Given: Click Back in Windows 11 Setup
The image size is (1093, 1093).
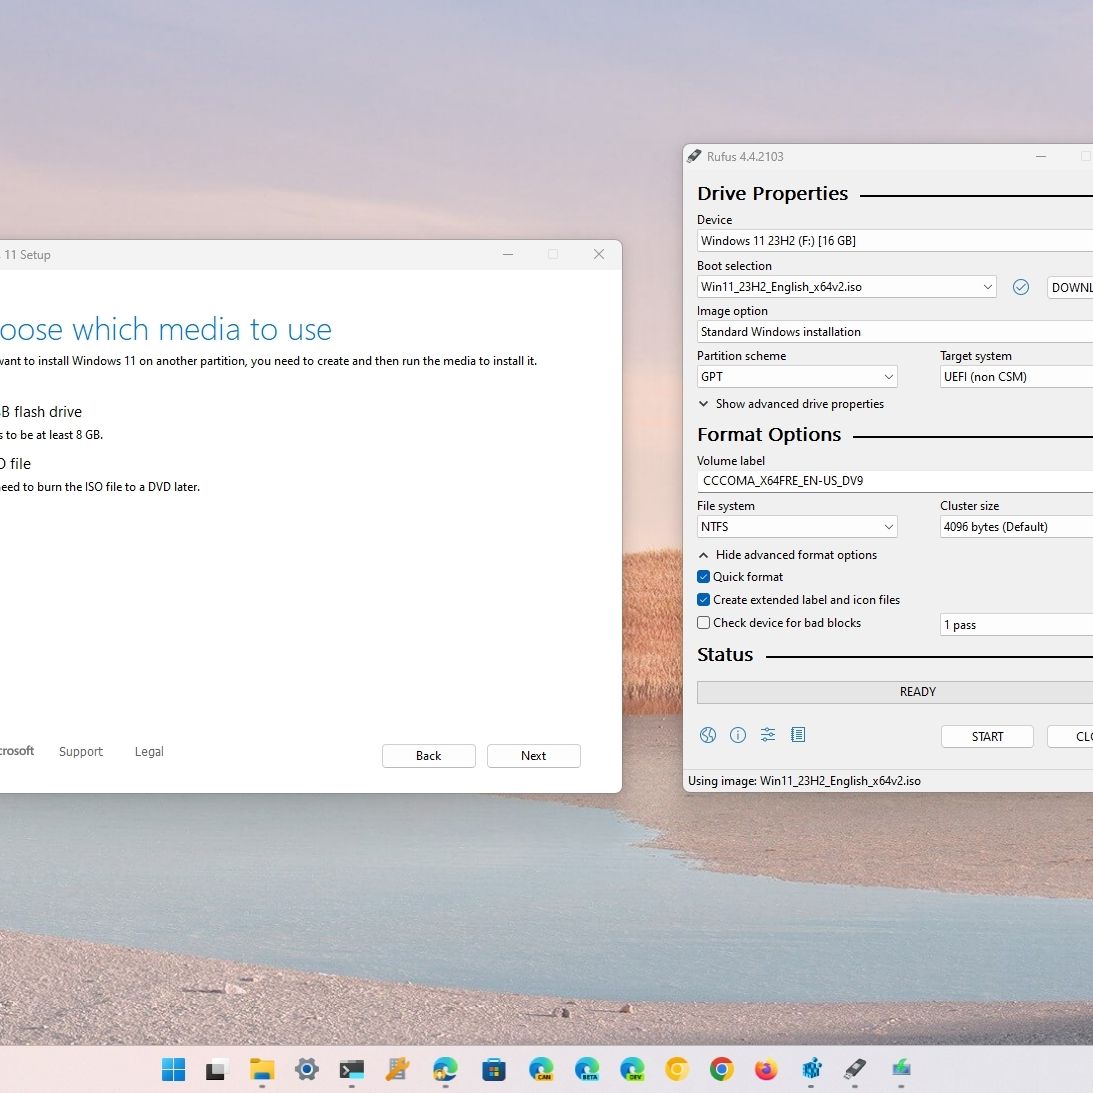Looking at the screenshot, I should (429, 756).
